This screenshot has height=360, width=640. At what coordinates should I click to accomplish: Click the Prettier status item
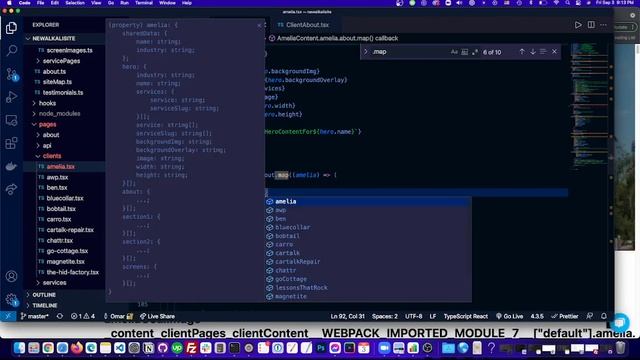click(x=565, y=316)
